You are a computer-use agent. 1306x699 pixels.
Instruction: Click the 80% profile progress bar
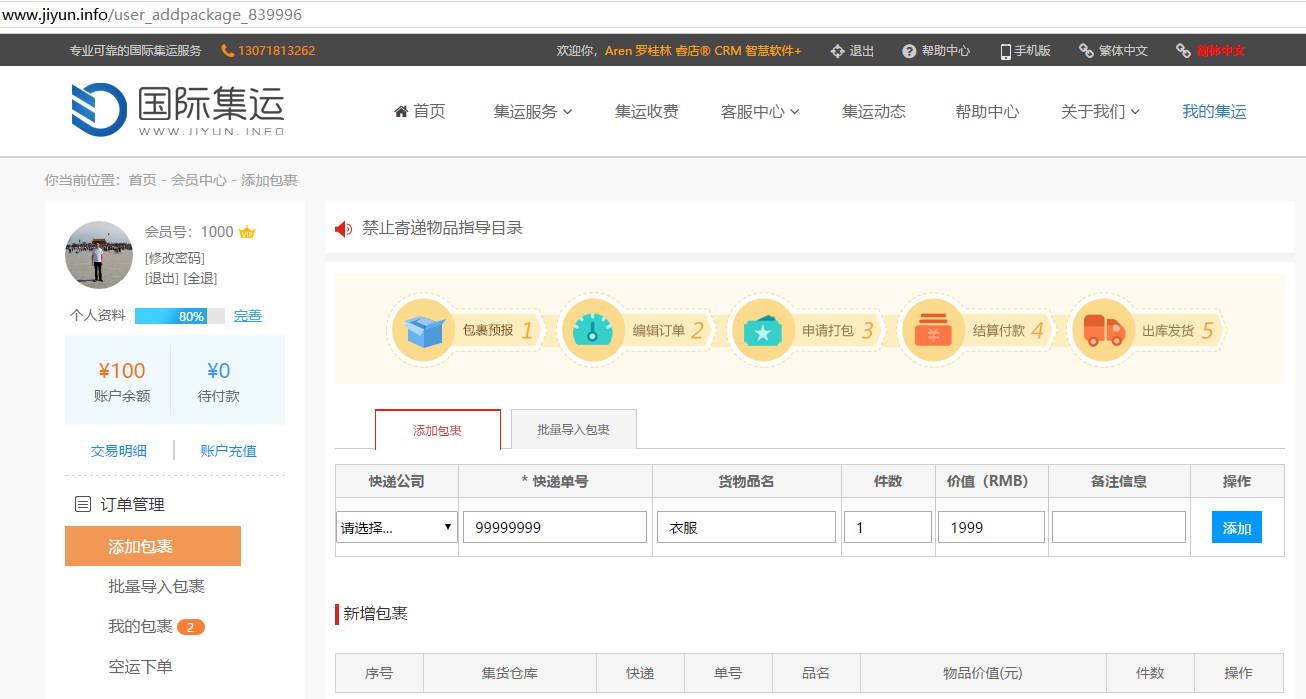(179, 316)
